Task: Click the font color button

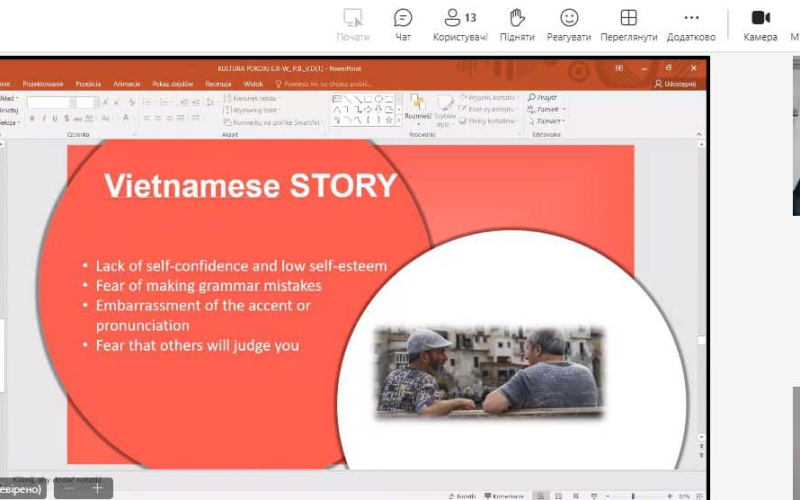Action: (126, 118)
